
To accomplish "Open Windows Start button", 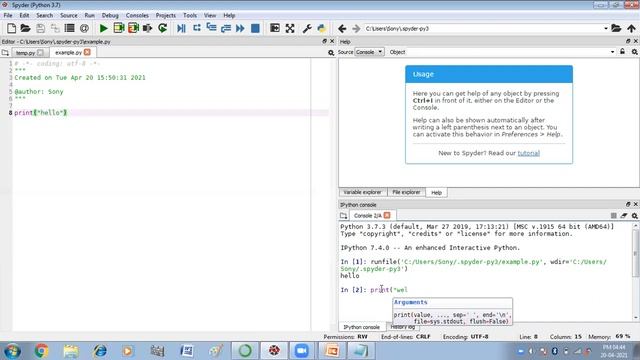I will tap(13, 351).
